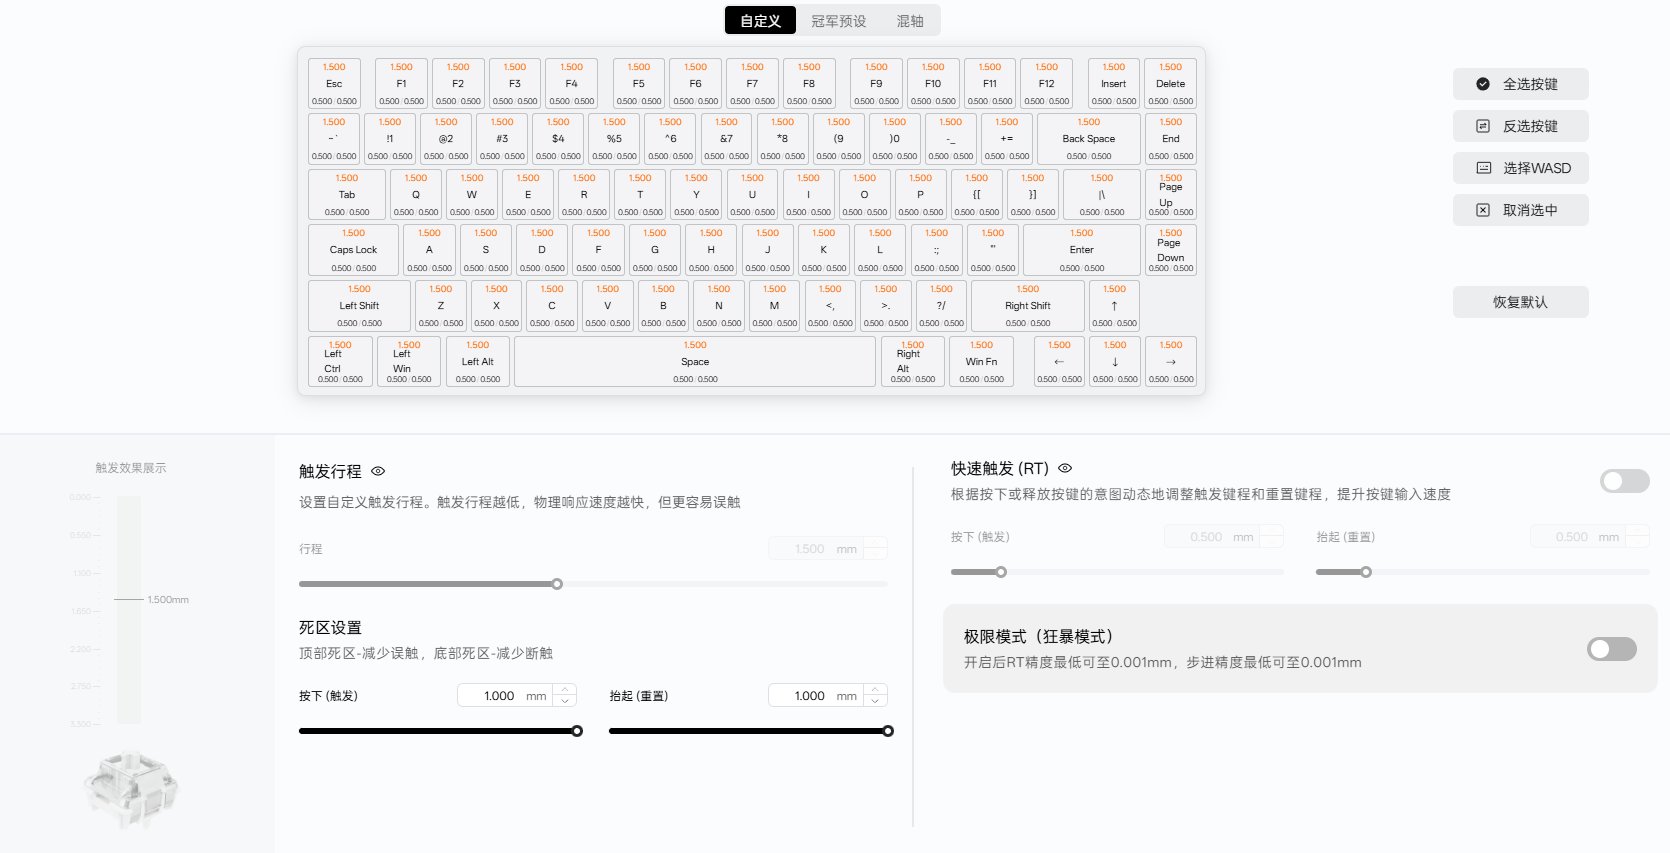The width and height of the screenshot is (1670, 853).
Task: Decrease the dead zone 按下 (触发) value with its down arrow
Action: tap(565, 701)
